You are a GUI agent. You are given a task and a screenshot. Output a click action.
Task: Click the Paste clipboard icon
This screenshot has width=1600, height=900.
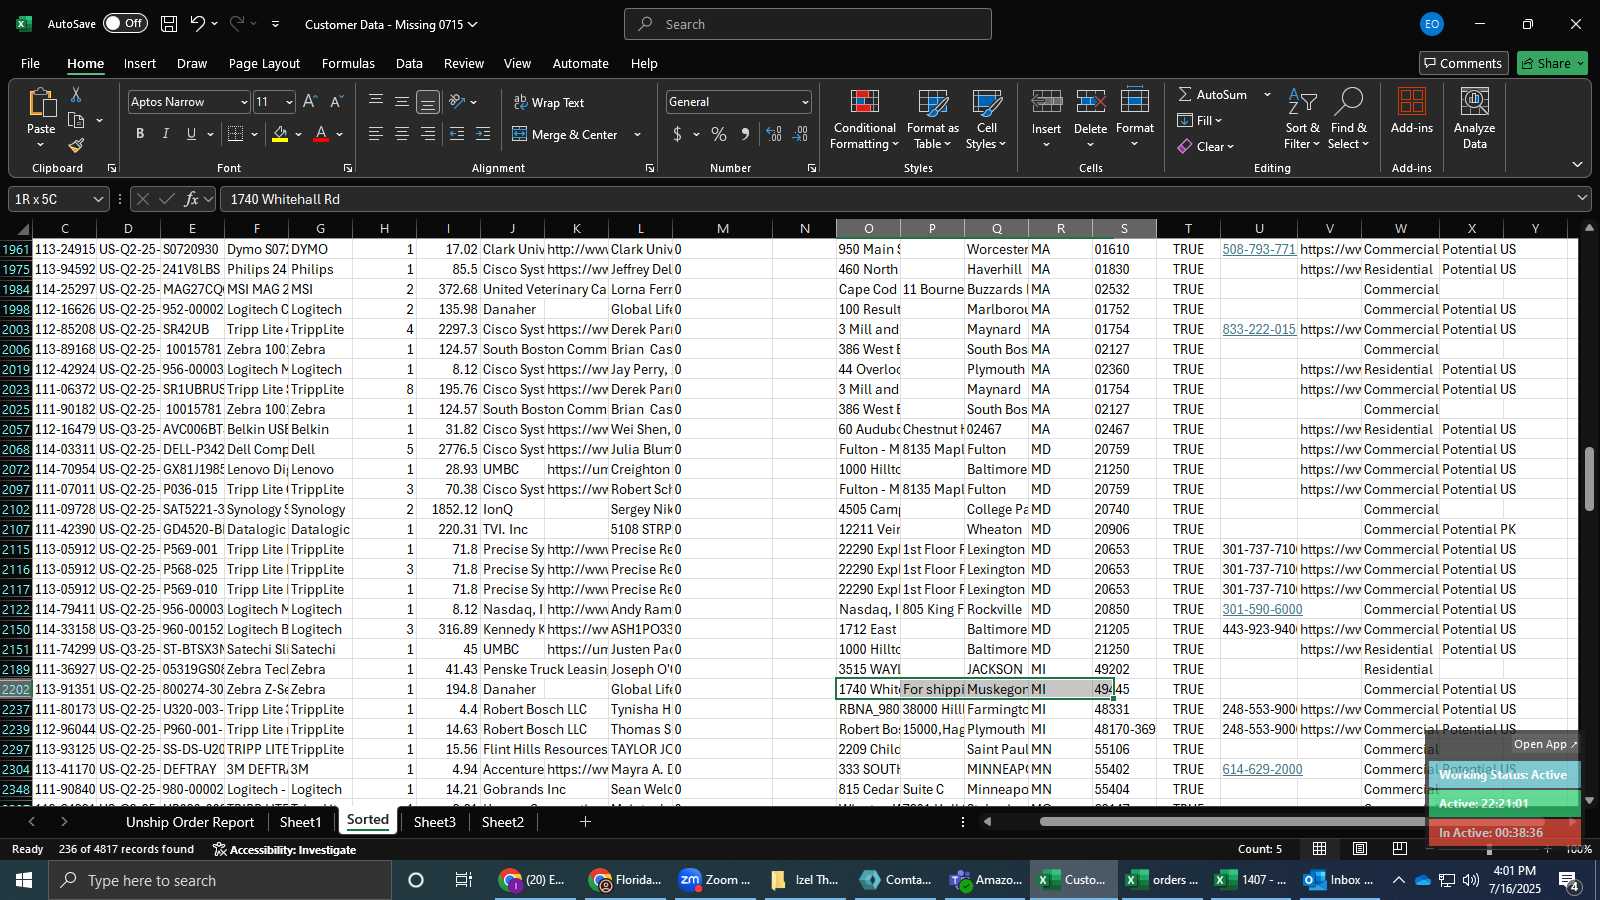[x=41, y=103]
